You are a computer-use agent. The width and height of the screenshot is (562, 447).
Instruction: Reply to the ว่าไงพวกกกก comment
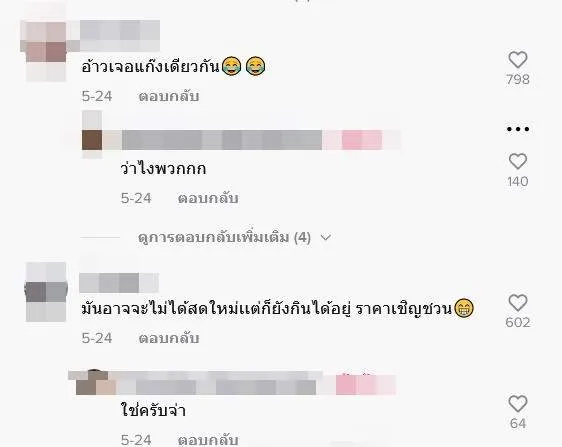[x=208, y=198]
